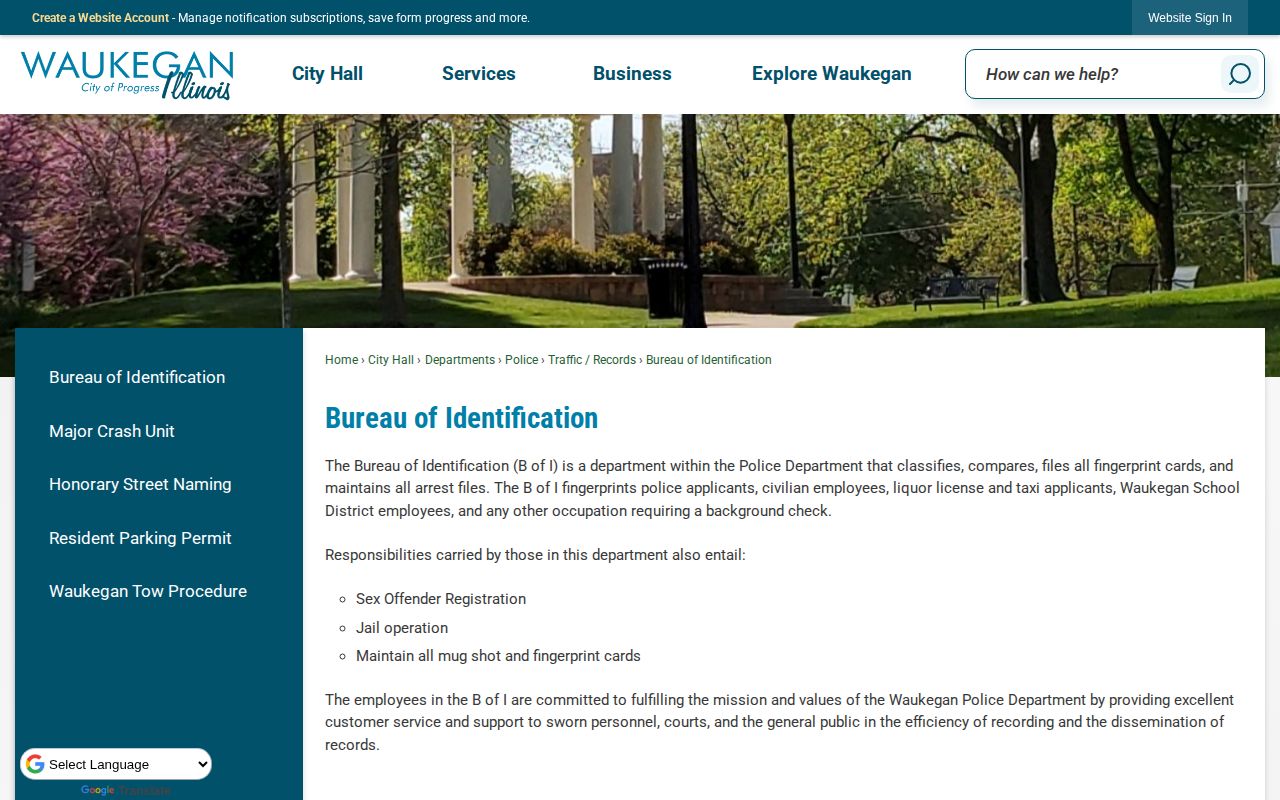Click the Bureau of Identification page heading

(461, 418)
